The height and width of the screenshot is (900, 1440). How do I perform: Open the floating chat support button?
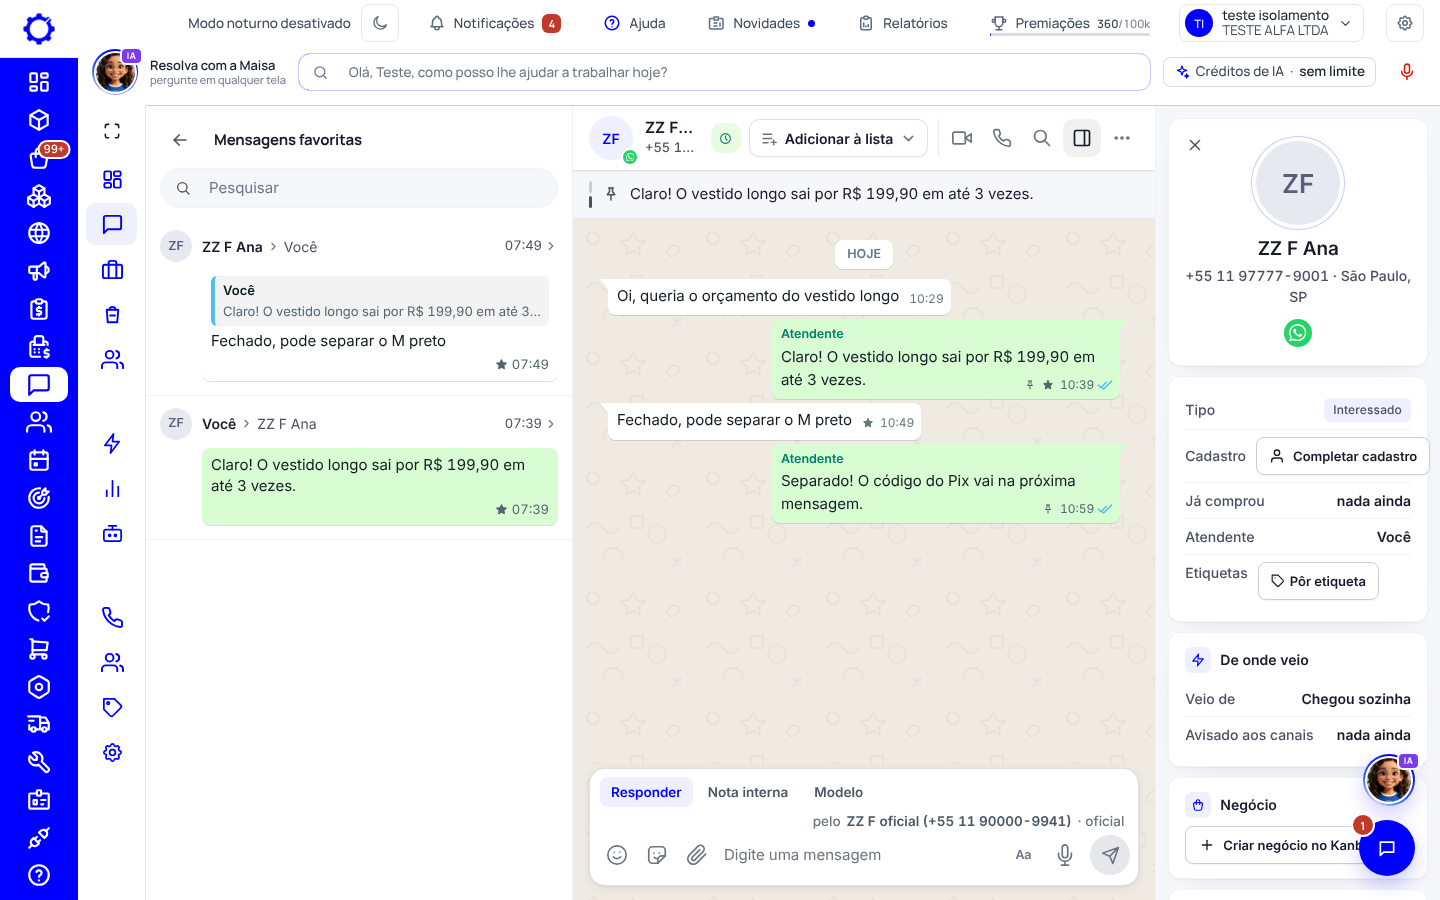(x=1387, y=848)
